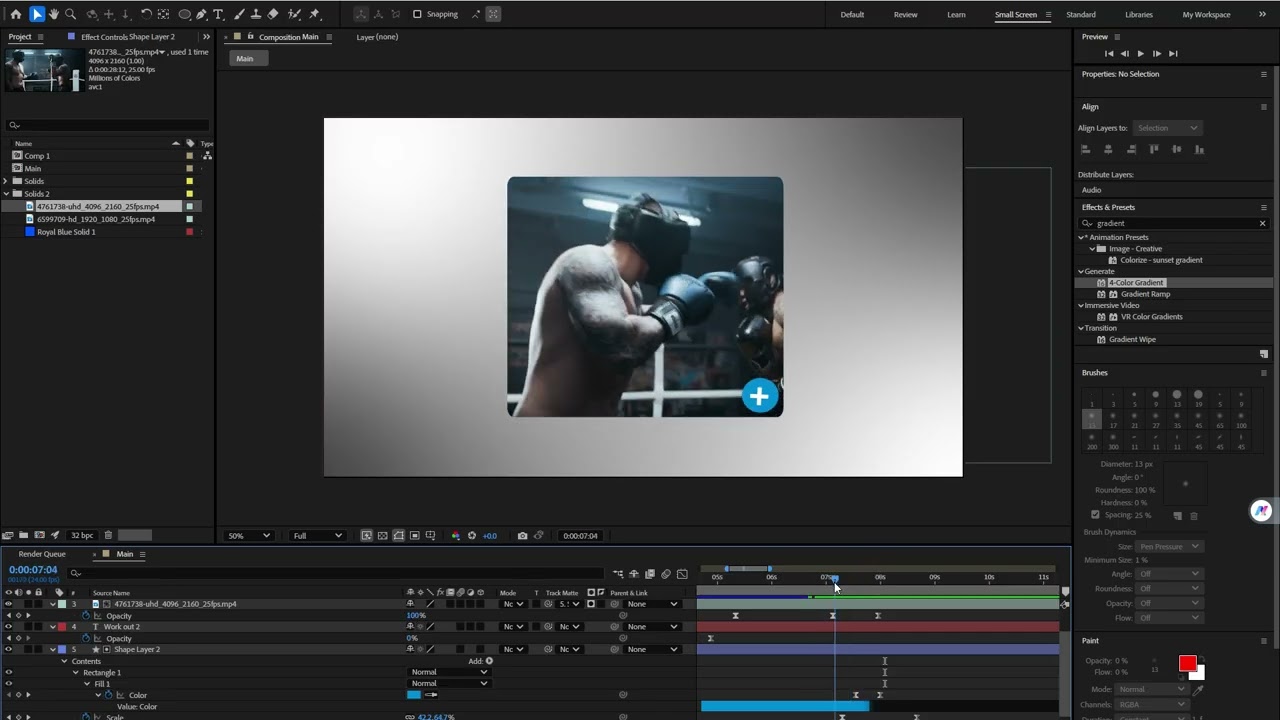This screenshot has height=720, width=1280.
Task: Jump to first frame in Preview panel
Action: tap(1108, 54)
